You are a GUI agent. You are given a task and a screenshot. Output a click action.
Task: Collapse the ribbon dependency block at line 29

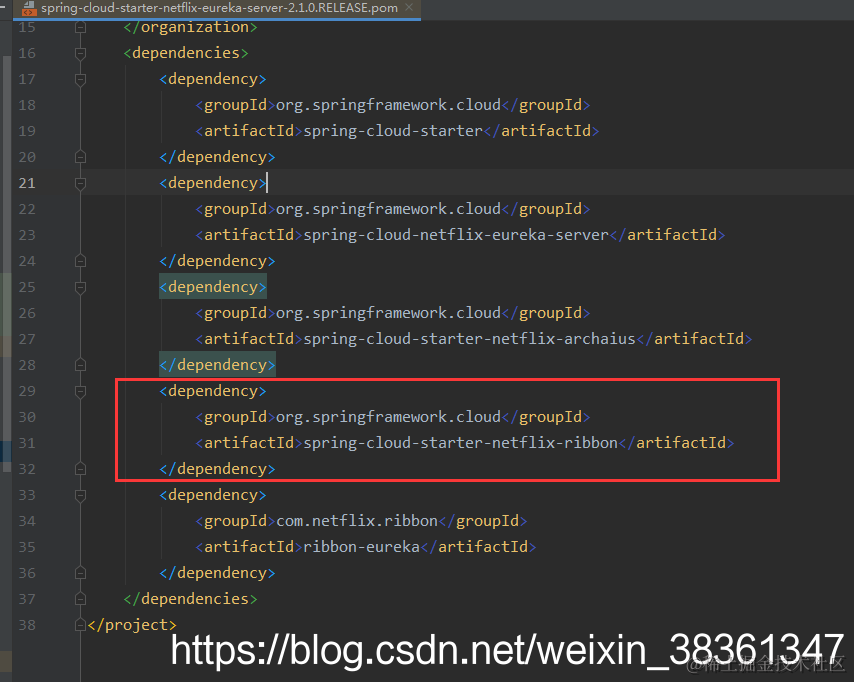[80, 392]
